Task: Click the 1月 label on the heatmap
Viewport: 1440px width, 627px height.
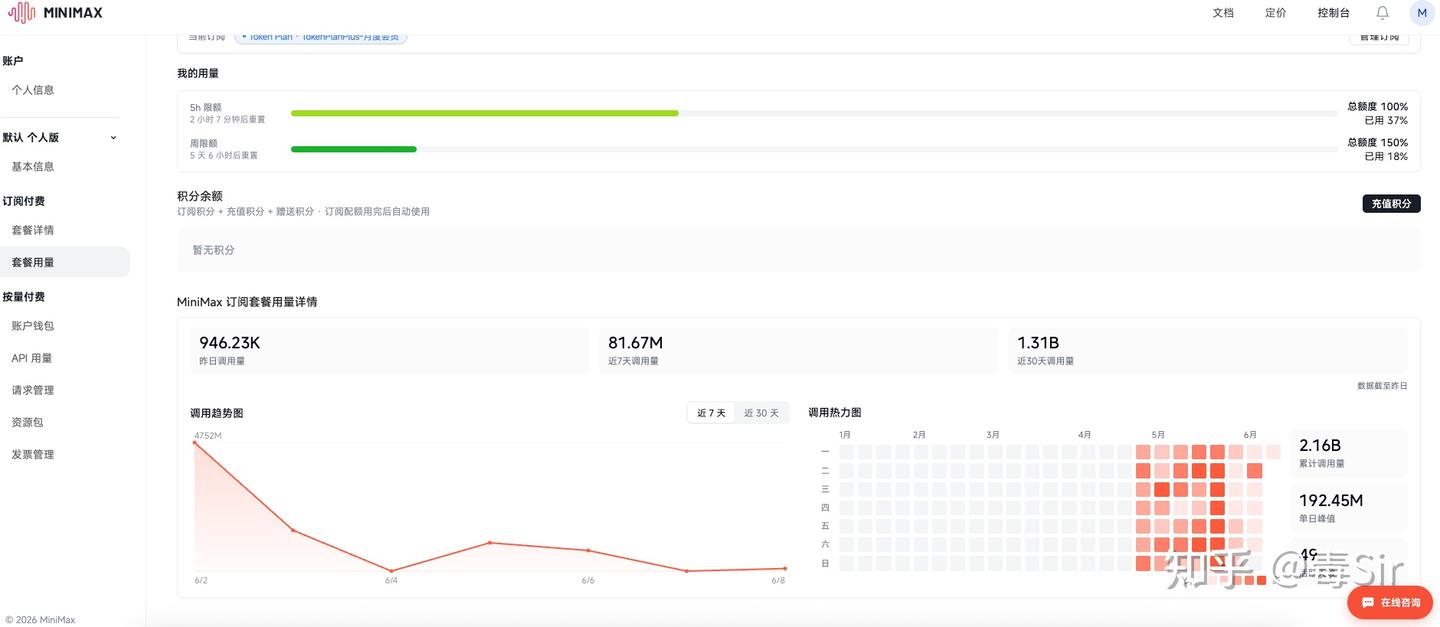Action: pos(845,435)
